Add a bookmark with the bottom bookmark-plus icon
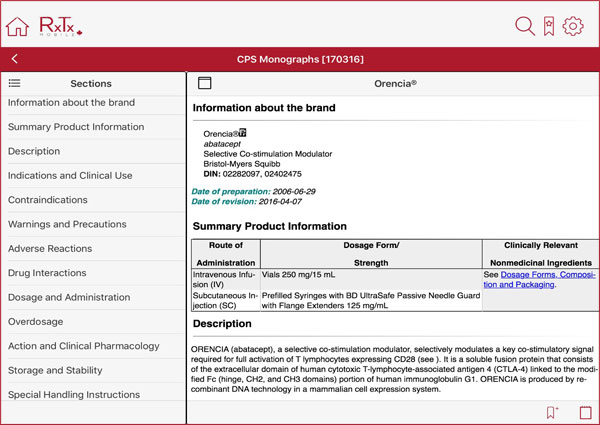Screen dimensions: 600x425 pos(552,412)
